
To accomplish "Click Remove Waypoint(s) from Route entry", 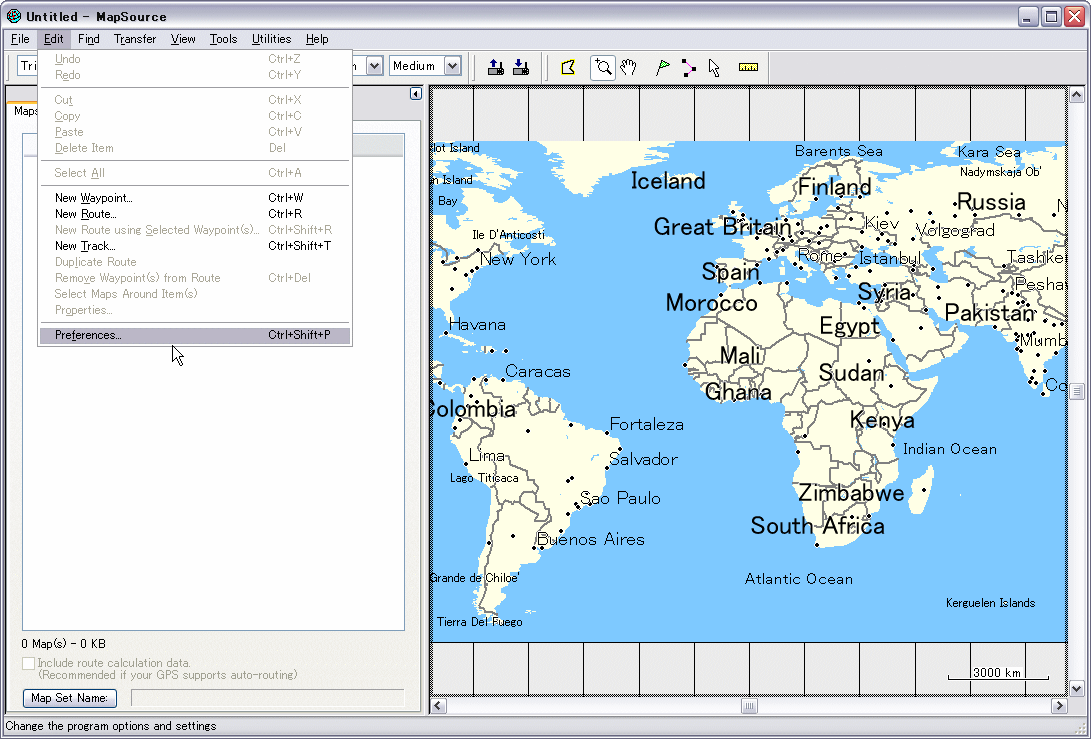I will [195, 278].
